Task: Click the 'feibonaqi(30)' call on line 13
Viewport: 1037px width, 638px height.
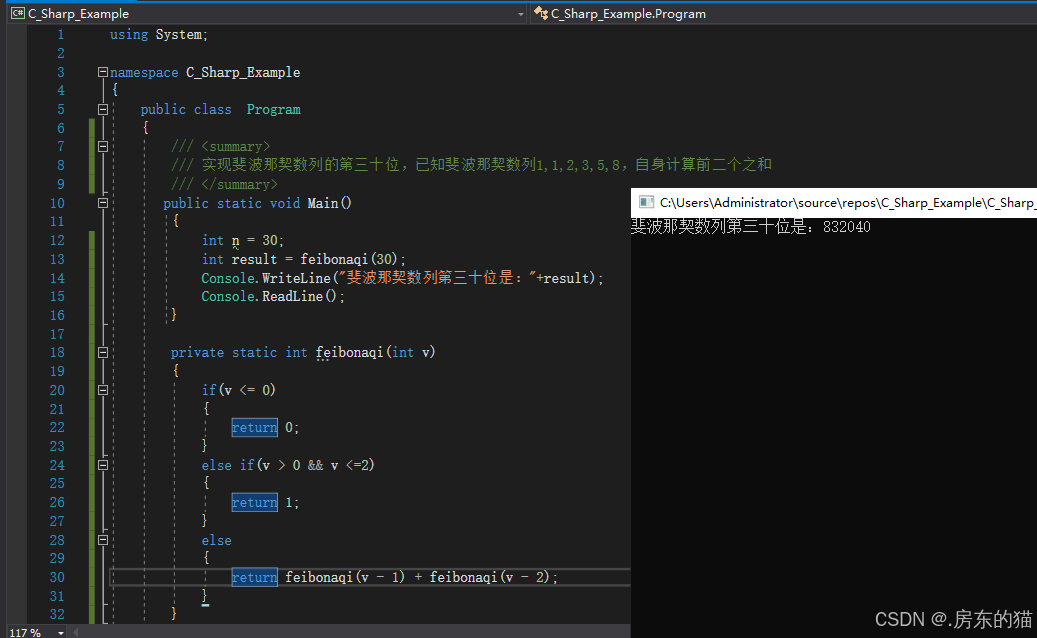Action: 350,259
